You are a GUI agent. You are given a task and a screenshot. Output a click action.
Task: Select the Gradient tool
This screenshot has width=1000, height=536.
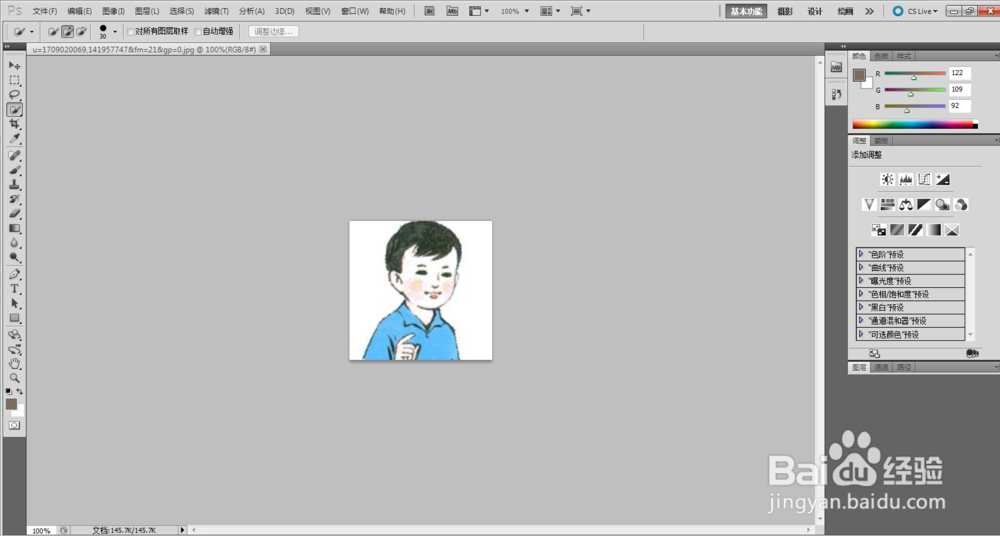point(14,229)
